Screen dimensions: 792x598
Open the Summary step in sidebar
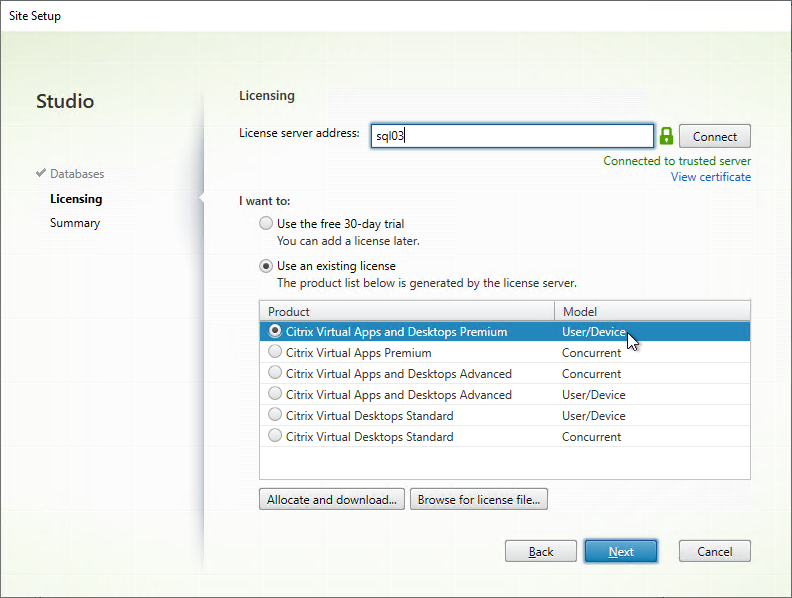(x=75, y=223)
